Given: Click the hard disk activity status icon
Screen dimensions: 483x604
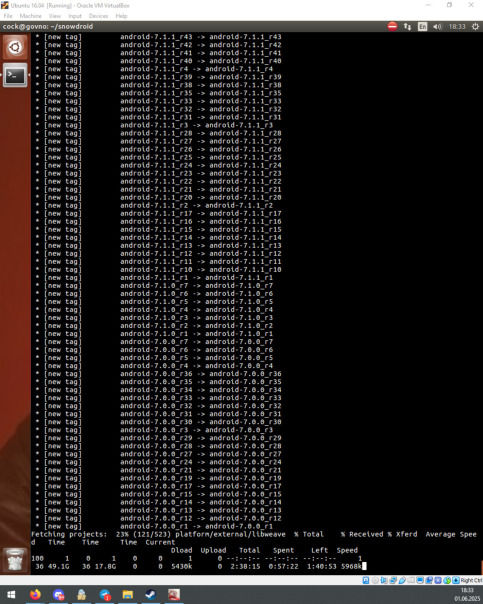Looking at the screenshot, I should [366, 580].
